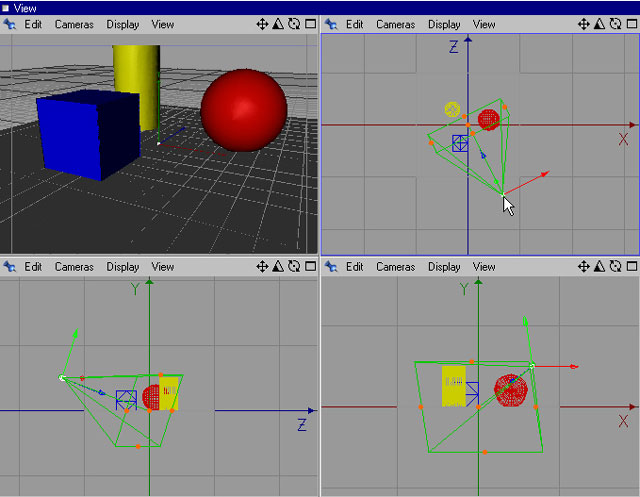This screenshot has height=497, width=640.
Task: Click rotate camera icon in perspective viewport
Action: point(294,24)
